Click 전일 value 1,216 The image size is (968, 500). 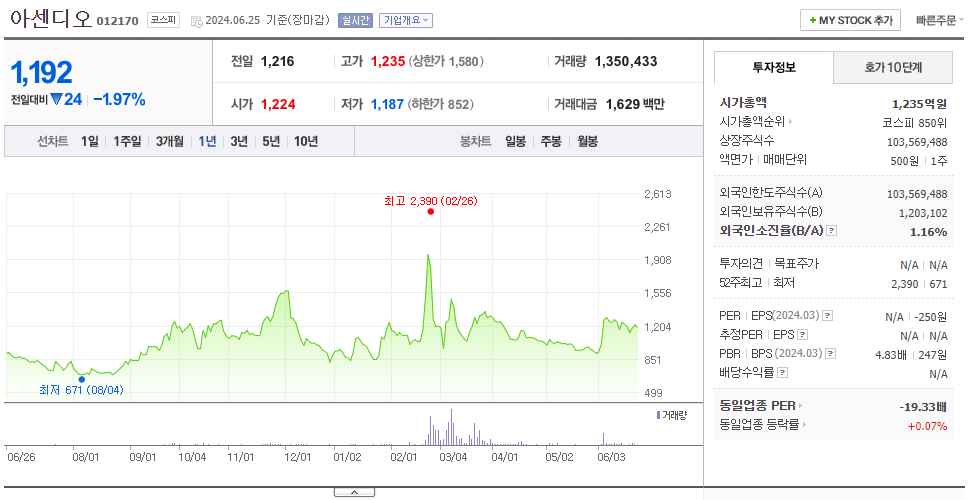pos(278,61)
